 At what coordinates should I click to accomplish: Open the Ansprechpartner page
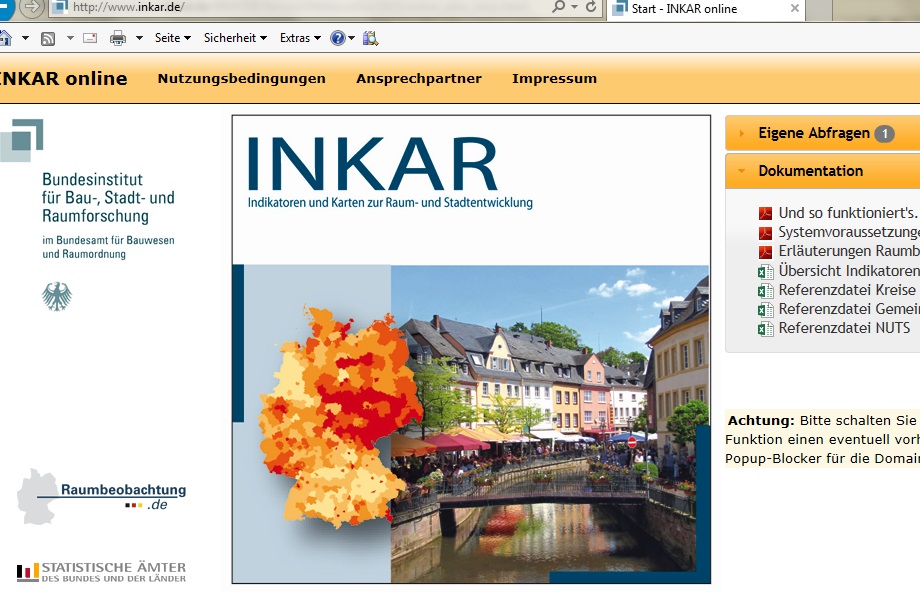pos(419,79)
